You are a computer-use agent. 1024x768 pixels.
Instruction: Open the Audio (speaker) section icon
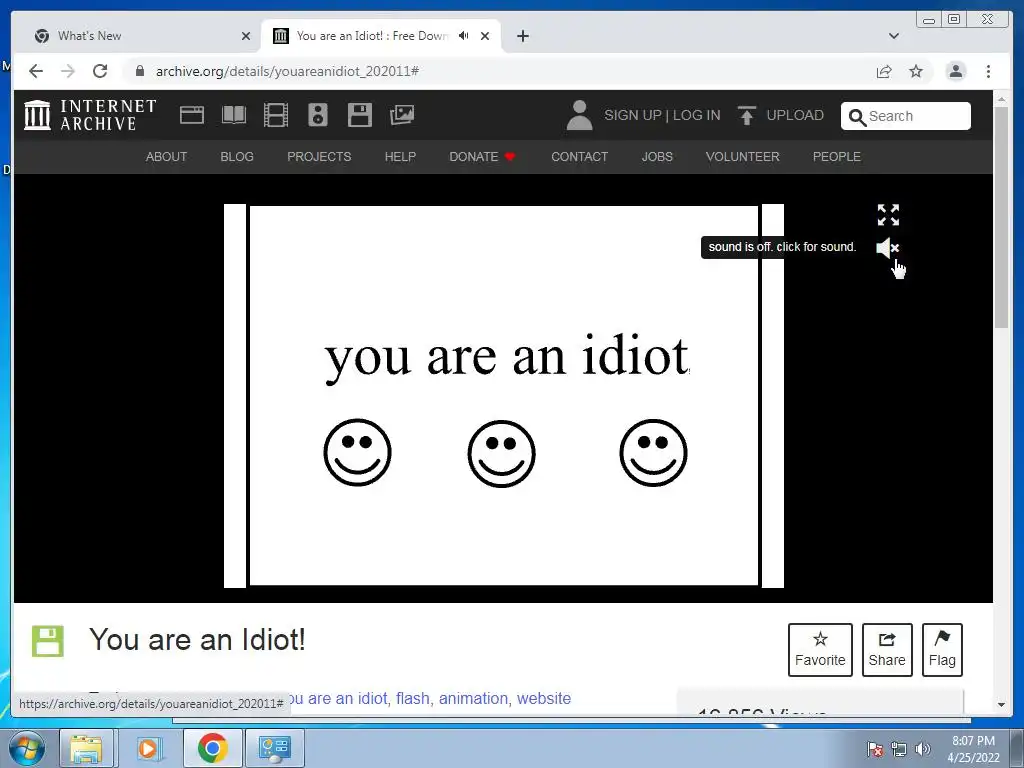coord(318,115)
